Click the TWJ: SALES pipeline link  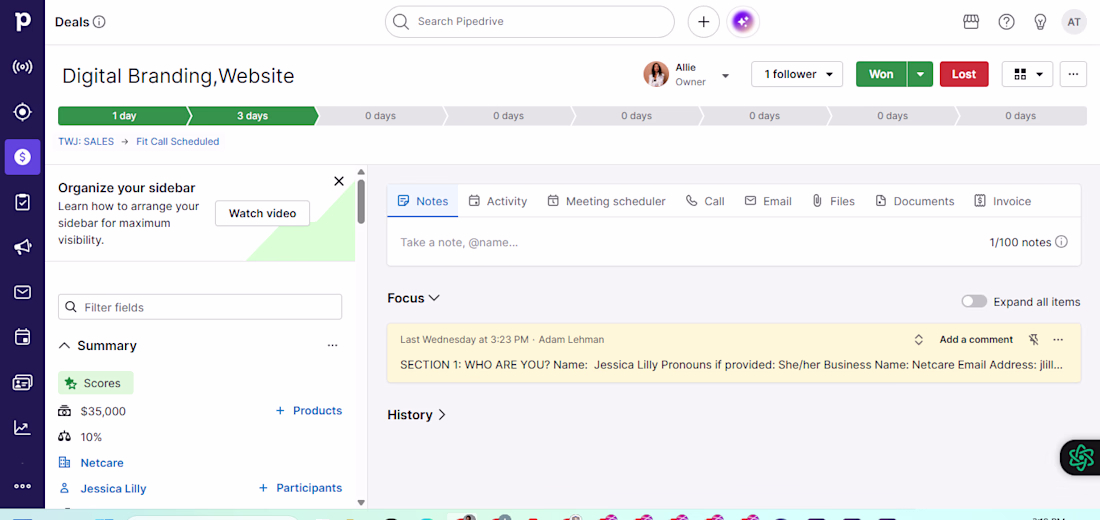point(86,142)
